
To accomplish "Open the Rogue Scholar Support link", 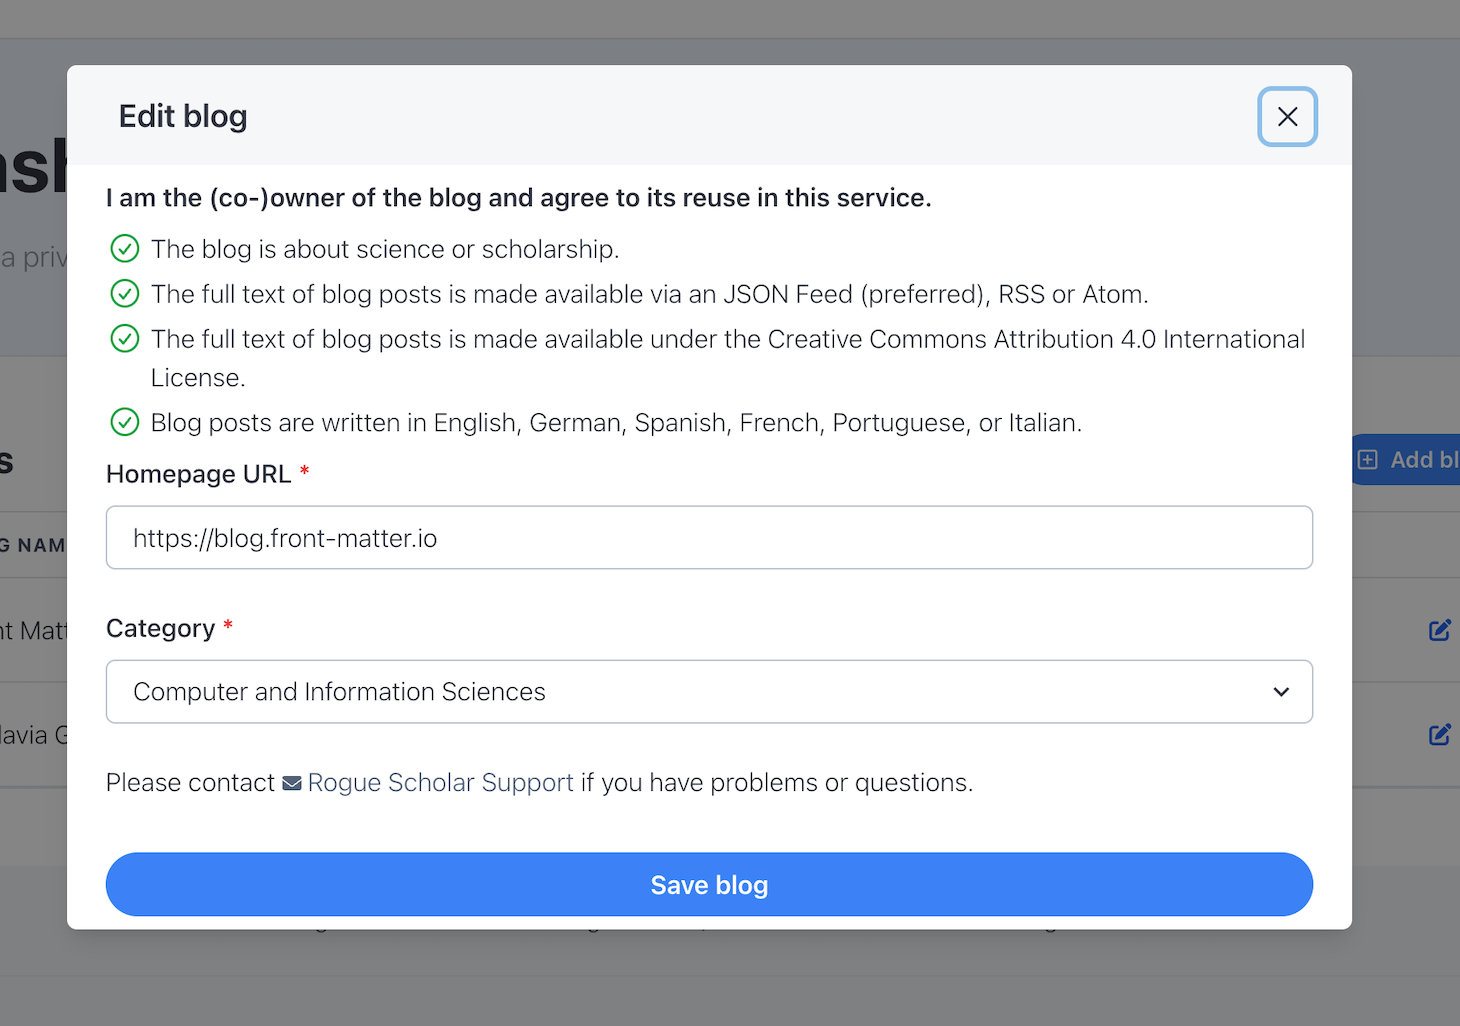I will [x=440, y=783].
